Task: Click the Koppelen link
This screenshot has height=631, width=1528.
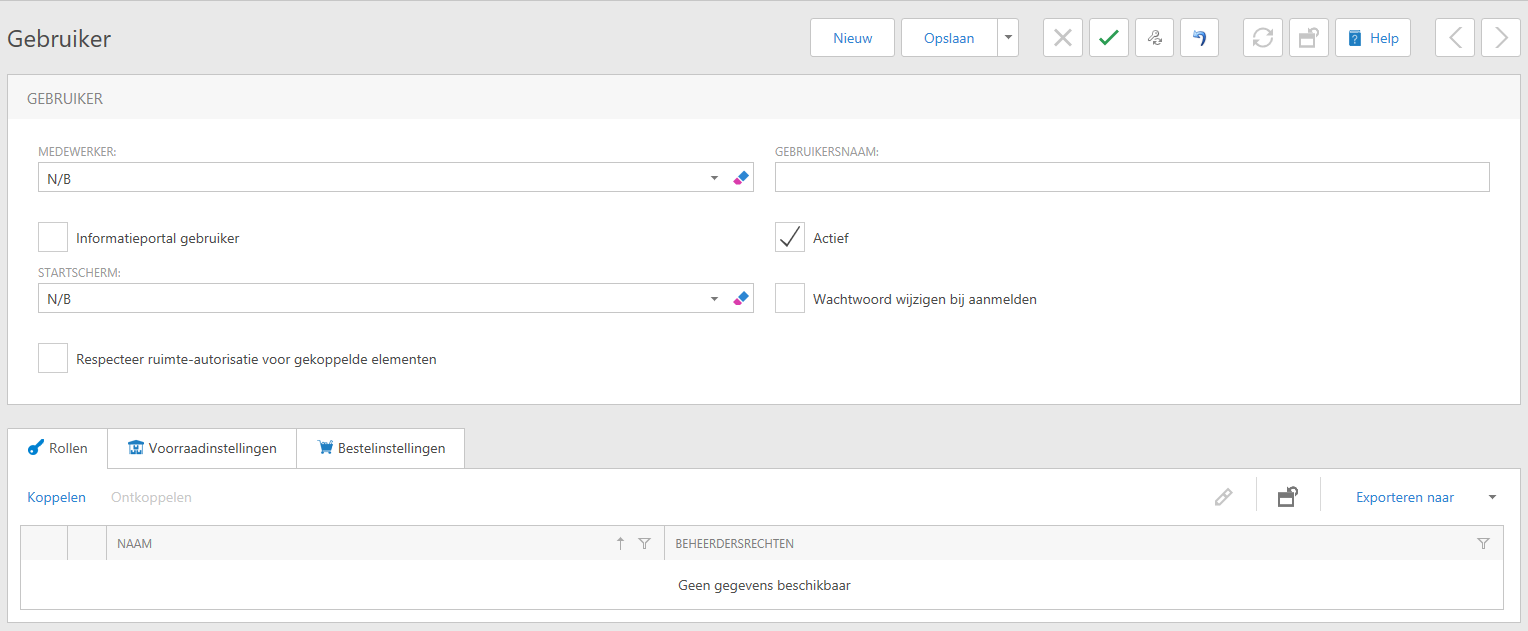Action: [56, 497]
